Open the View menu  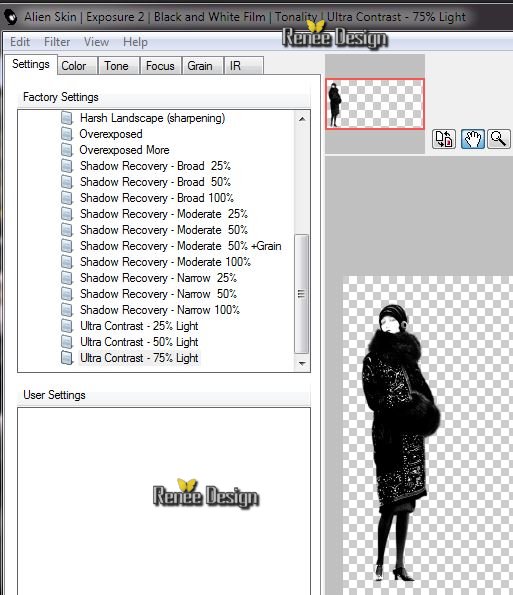[96, 42]
